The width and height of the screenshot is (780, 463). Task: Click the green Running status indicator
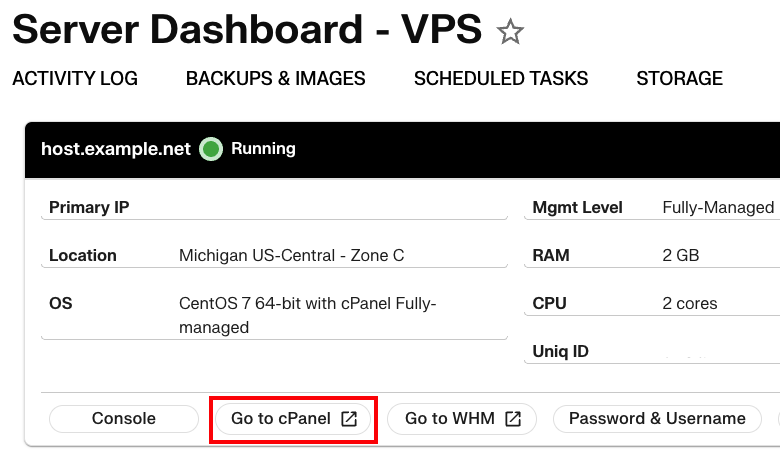click(x=210, y=149)
